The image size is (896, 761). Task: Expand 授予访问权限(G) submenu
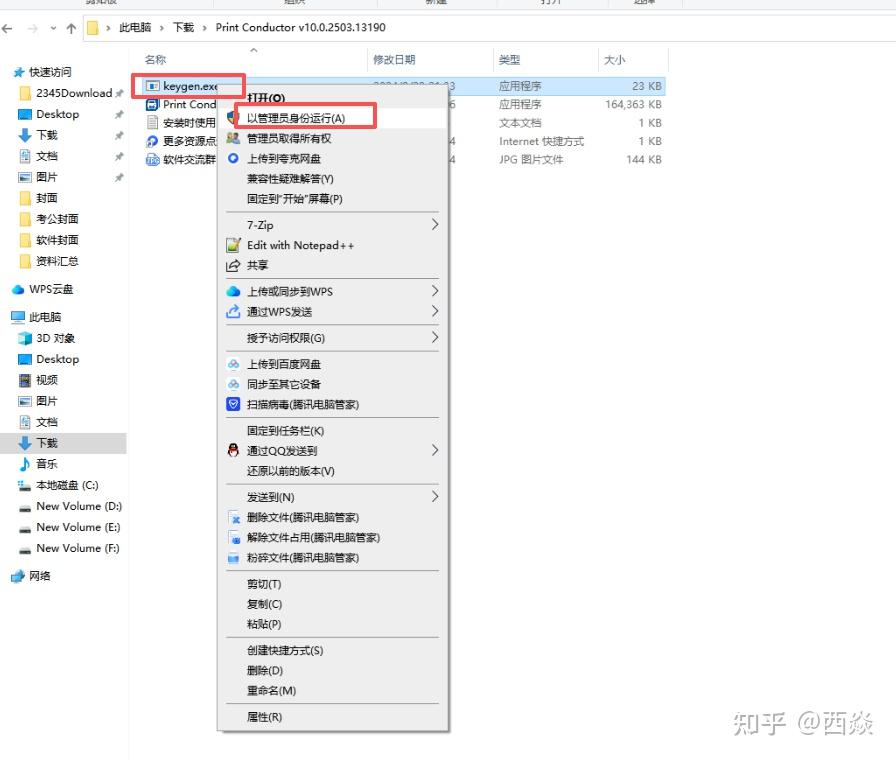(333, 338)
